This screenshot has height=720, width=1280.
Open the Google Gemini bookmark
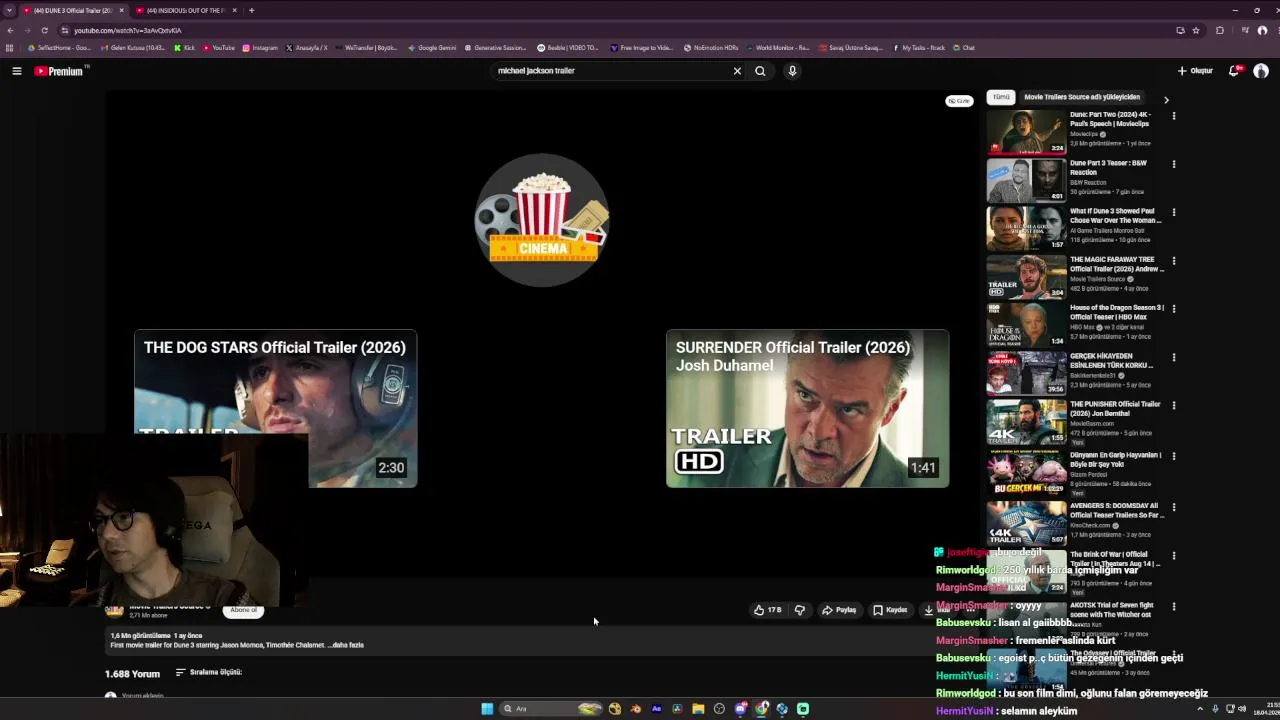(432, 48)
